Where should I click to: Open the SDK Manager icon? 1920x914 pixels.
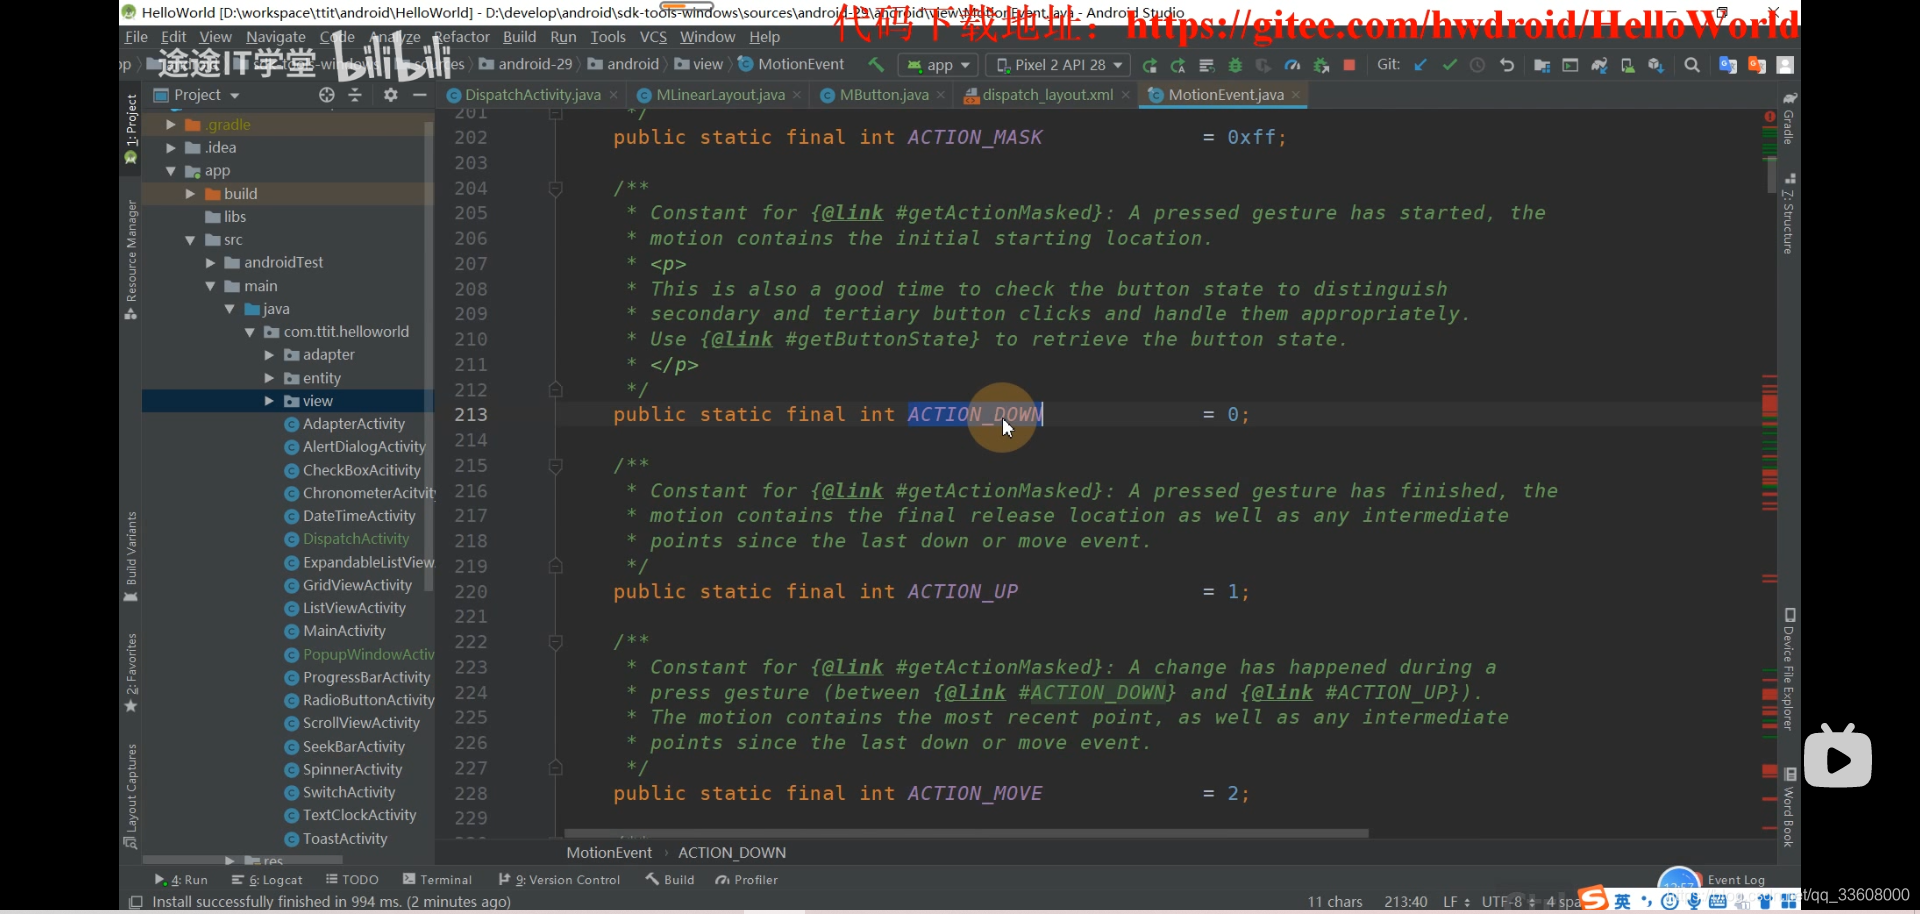1656,65
